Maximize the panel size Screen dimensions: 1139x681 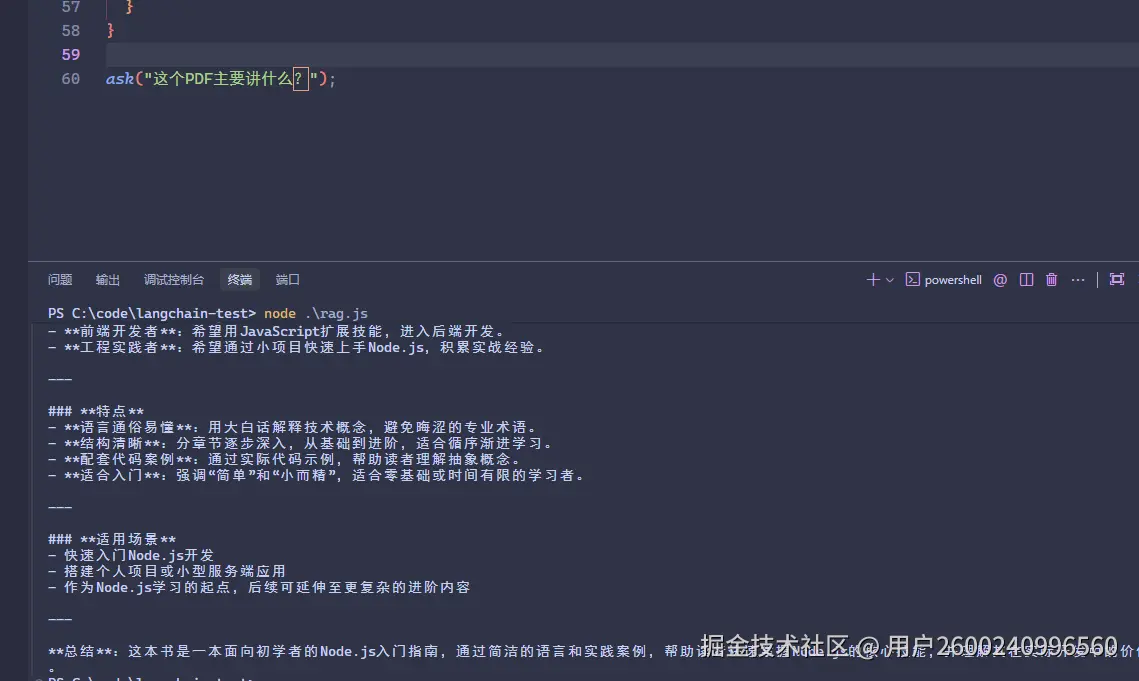tap(1117, 280)
